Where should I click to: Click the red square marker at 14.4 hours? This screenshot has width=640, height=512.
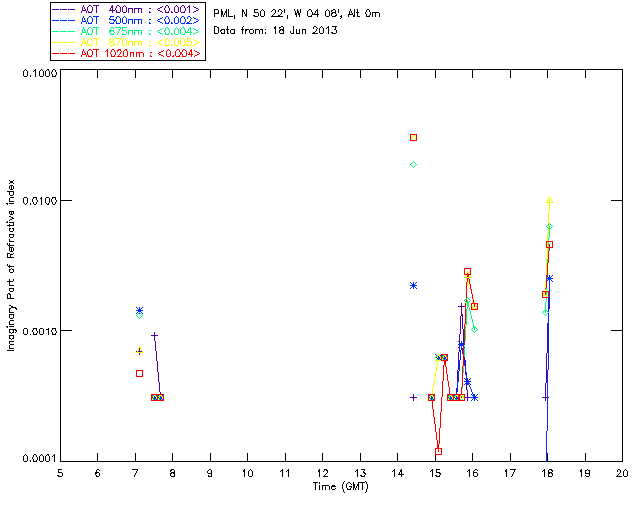pos(413,138)
